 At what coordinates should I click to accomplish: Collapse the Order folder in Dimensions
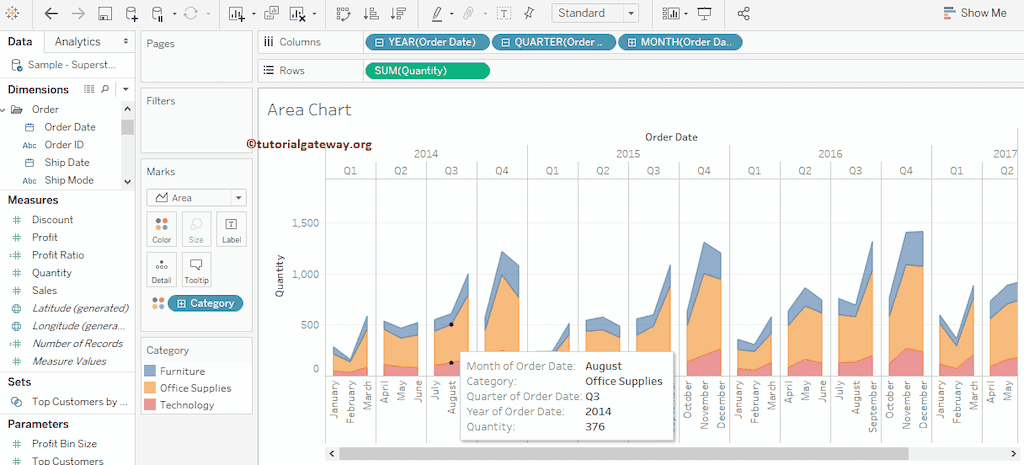point(17,109)
